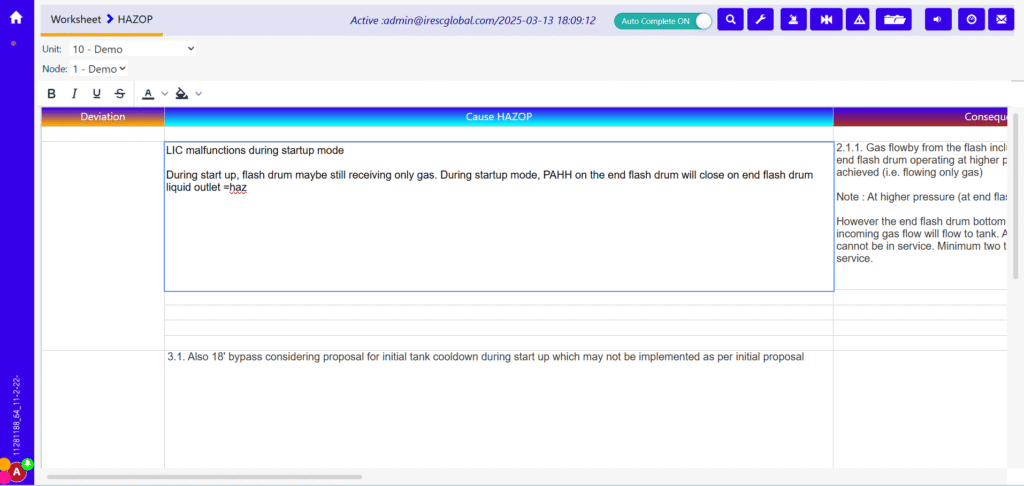This screenshot has height=486, width=1024.
Task: Open the search magnifier tool
Action: pyautogui.click(x=731, y=20)
